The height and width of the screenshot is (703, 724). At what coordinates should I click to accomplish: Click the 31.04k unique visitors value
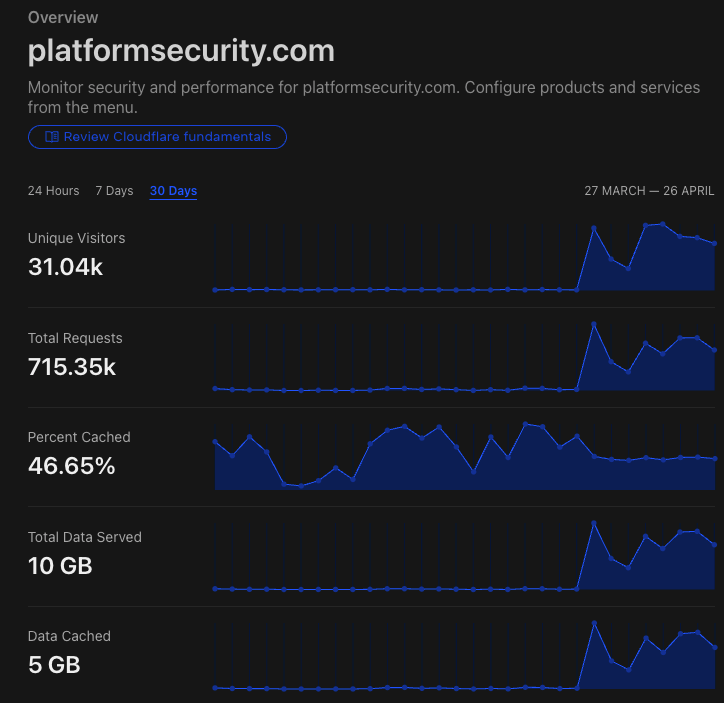pos(65,267)
